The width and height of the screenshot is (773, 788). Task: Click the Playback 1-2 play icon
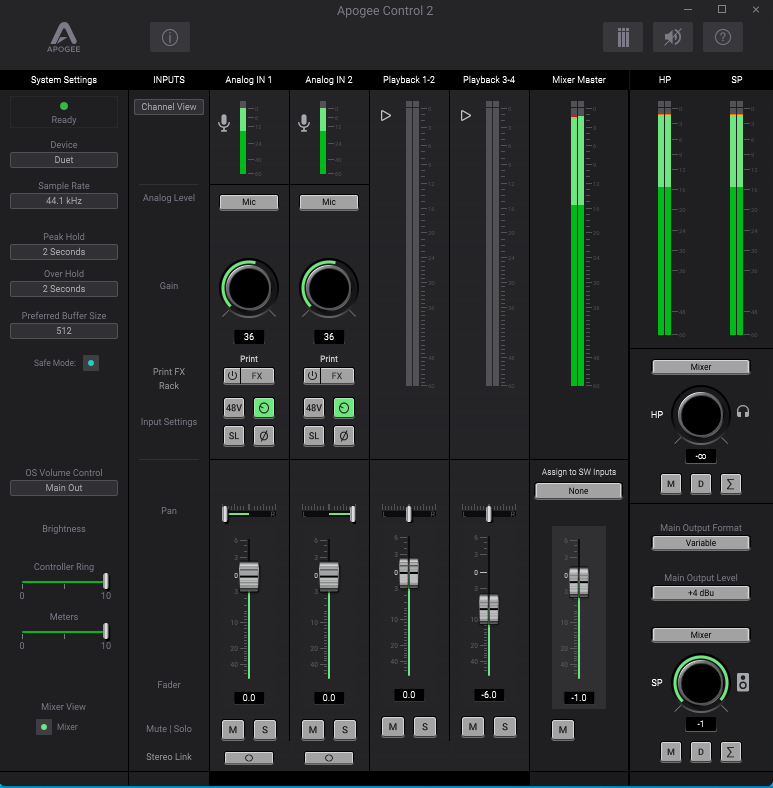385,116
